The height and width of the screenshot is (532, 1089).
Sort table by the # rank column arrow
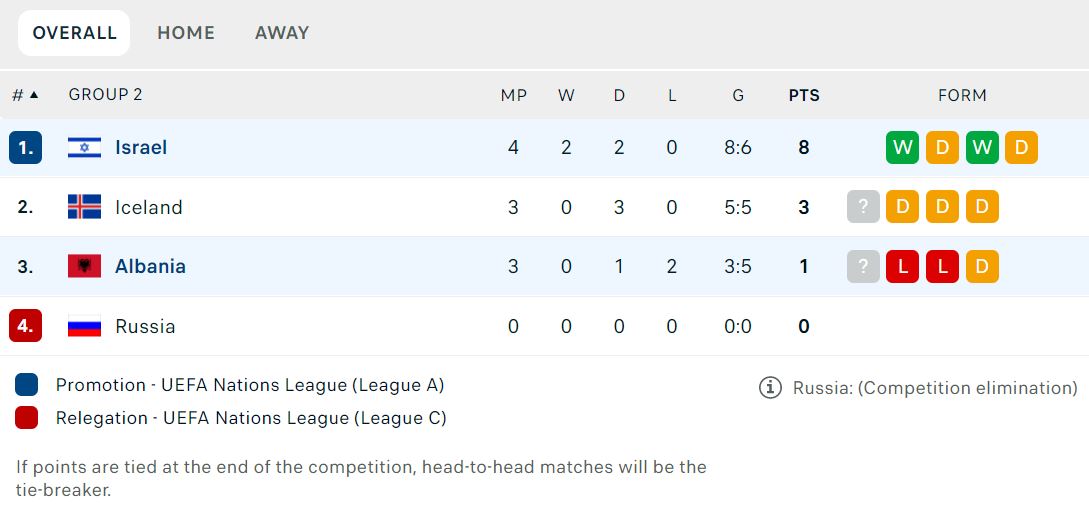point(34,95)
